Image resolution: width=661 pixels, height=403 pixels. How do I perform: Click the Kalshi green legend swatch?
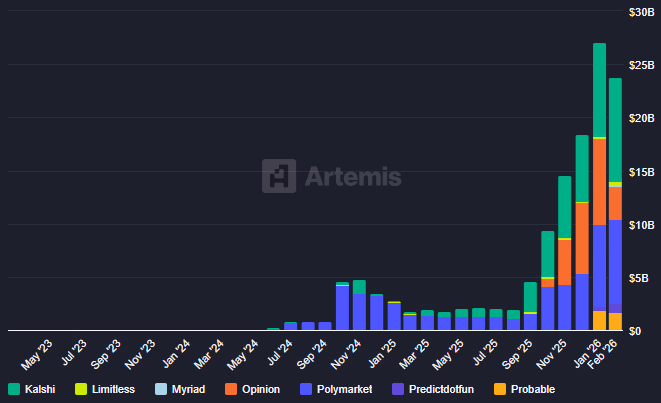click(x=14, y=389)
